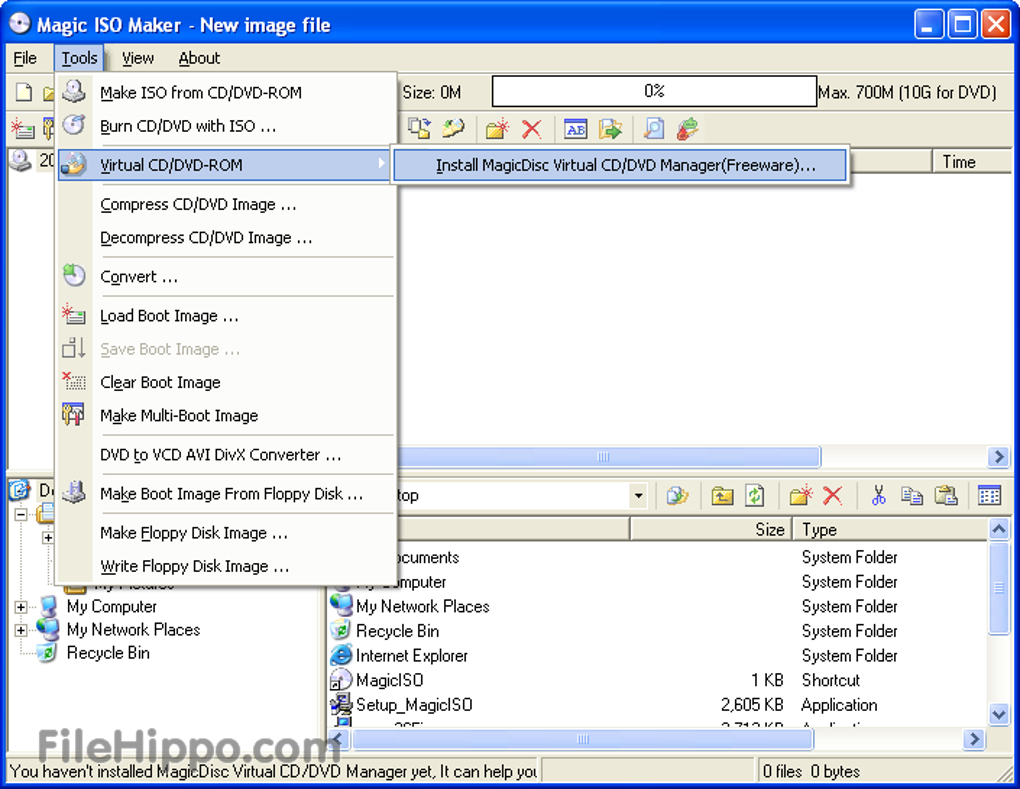Click the CD drive icon in image tree
This screenshot has height=789, width=1020.
pyautogui.click(x=21, y=161)
